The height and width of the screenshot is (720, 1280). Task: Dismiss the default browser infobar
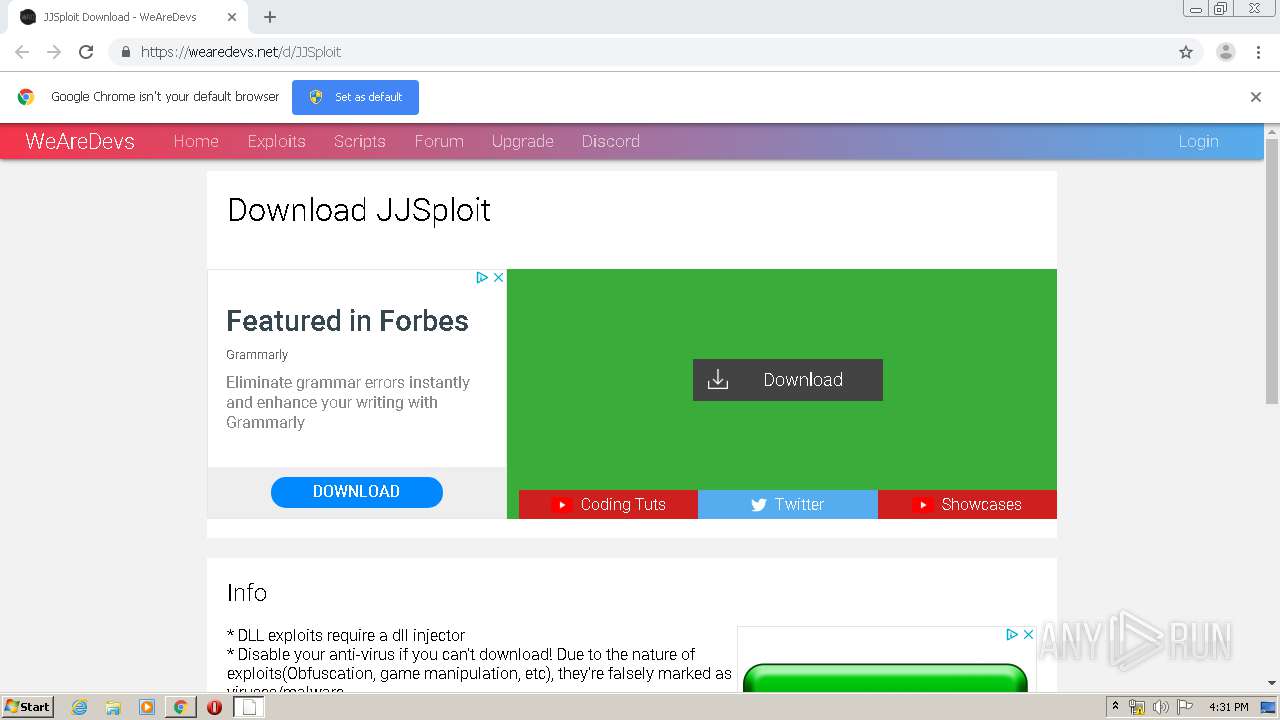[1256, 97]
